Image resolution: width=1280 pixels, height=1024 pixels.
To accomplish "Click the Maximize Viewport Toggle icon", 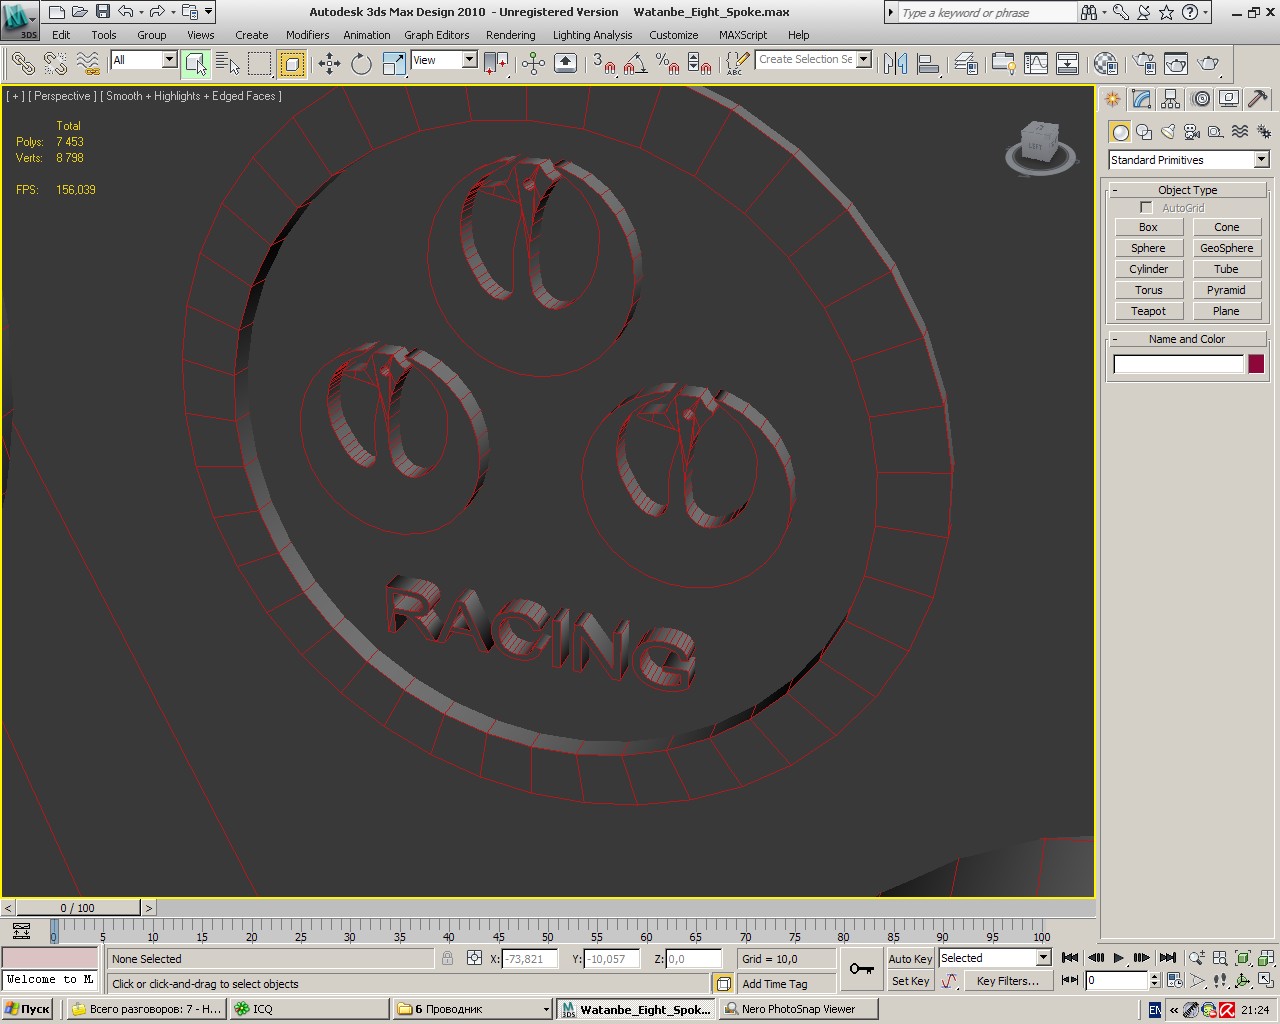I will click(1266, 981).
